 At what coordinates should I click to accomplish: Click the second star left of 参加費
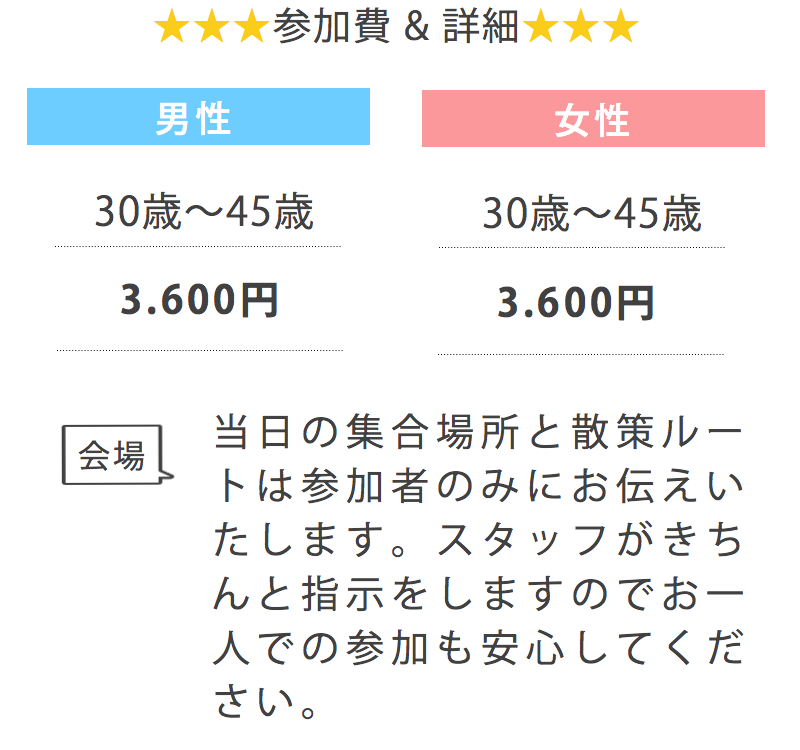click(x=212, y=27)
